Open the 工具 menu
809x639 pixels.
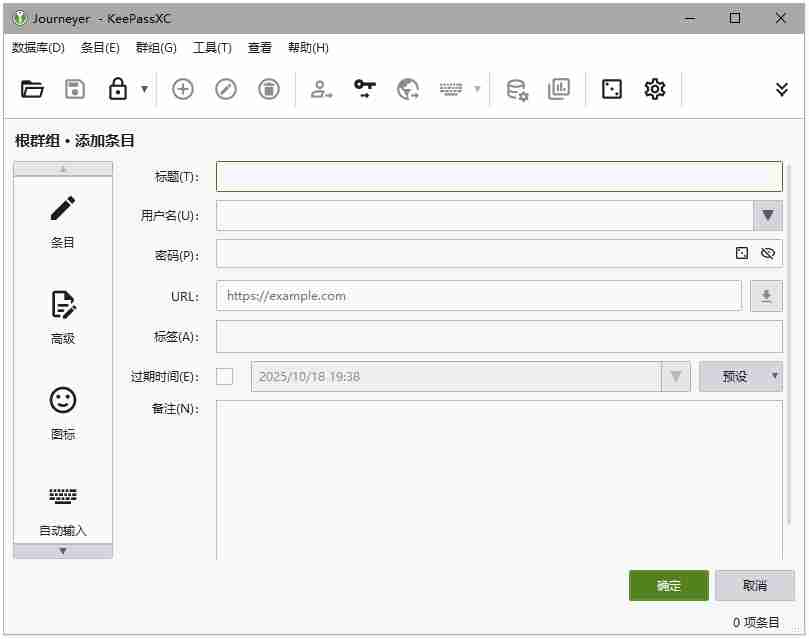coord(212,47)
